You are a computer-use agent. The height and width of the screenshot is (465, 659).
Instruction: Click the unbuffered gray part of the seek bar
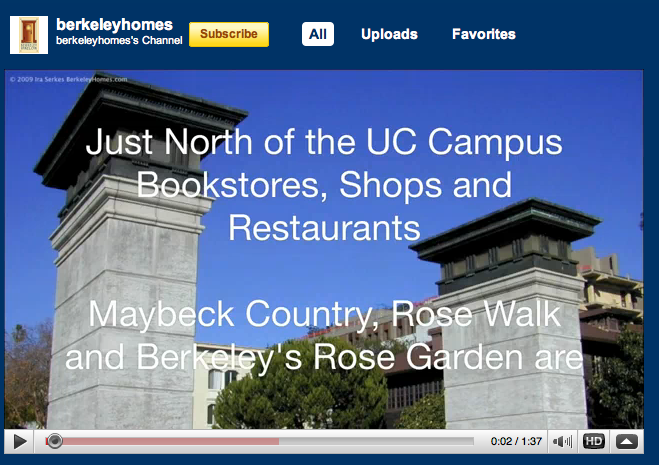pyautogui.click(x=380, y=441)
